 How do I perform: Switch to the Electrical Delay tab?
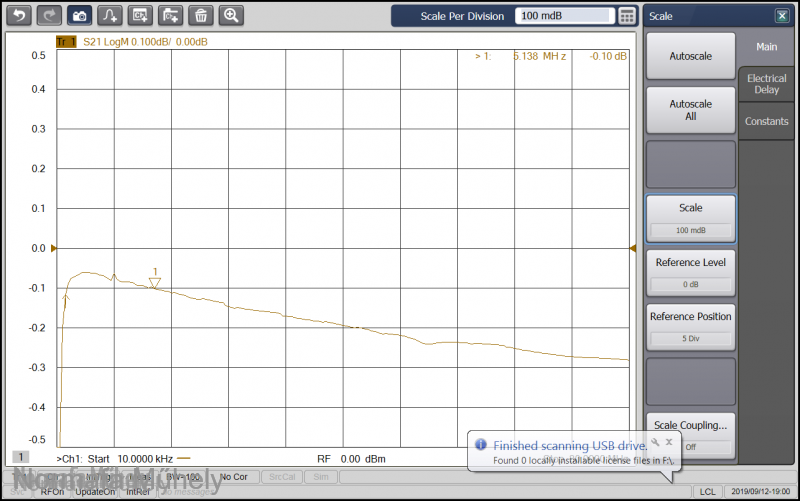766,84
